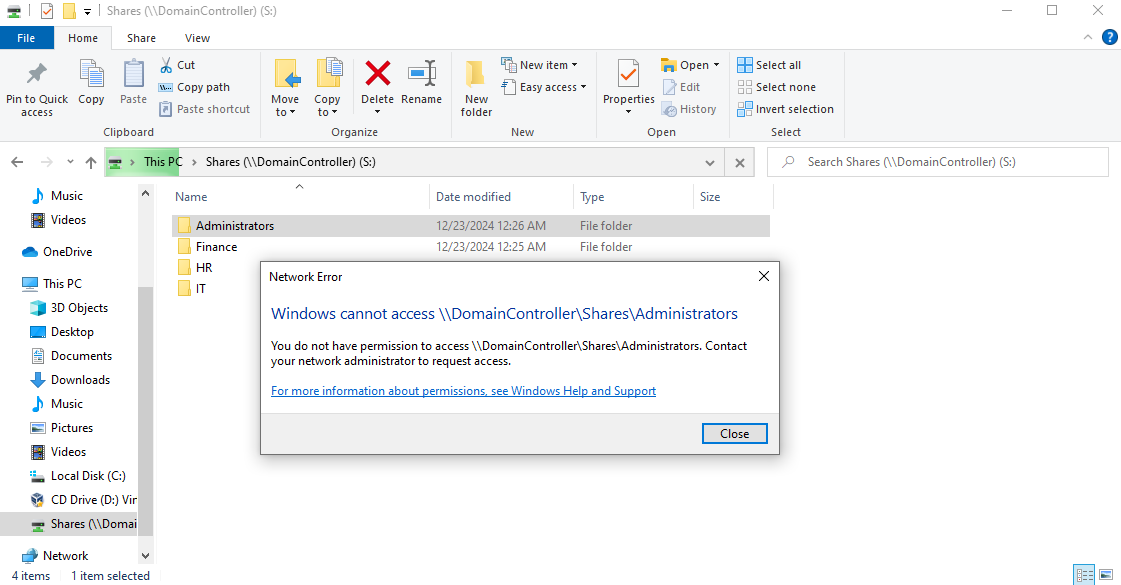Screen dimensions: 1121x585
Task: Click the Cut scissors icon
Action: tap(167, 65)
